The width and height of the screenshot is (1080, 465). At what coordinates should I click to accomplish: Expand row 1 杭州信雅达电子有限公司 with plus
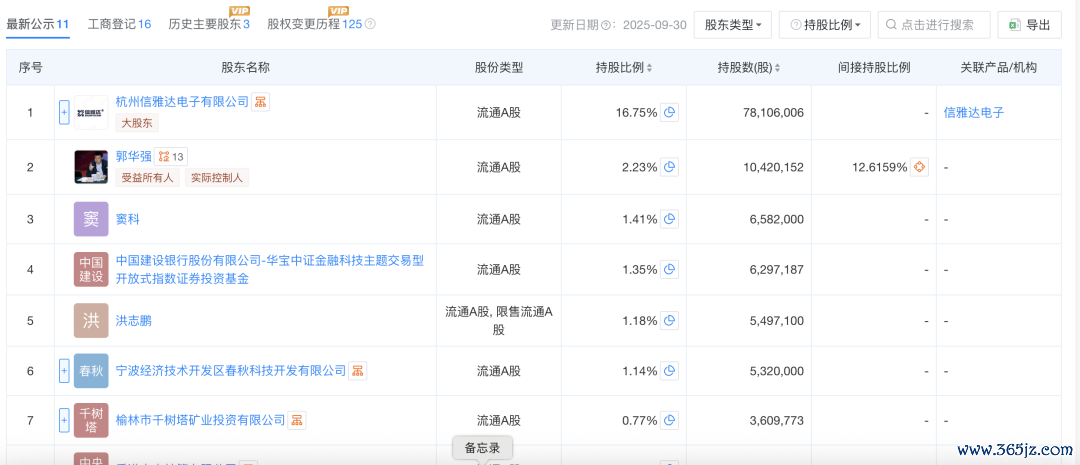click(64, 112)
